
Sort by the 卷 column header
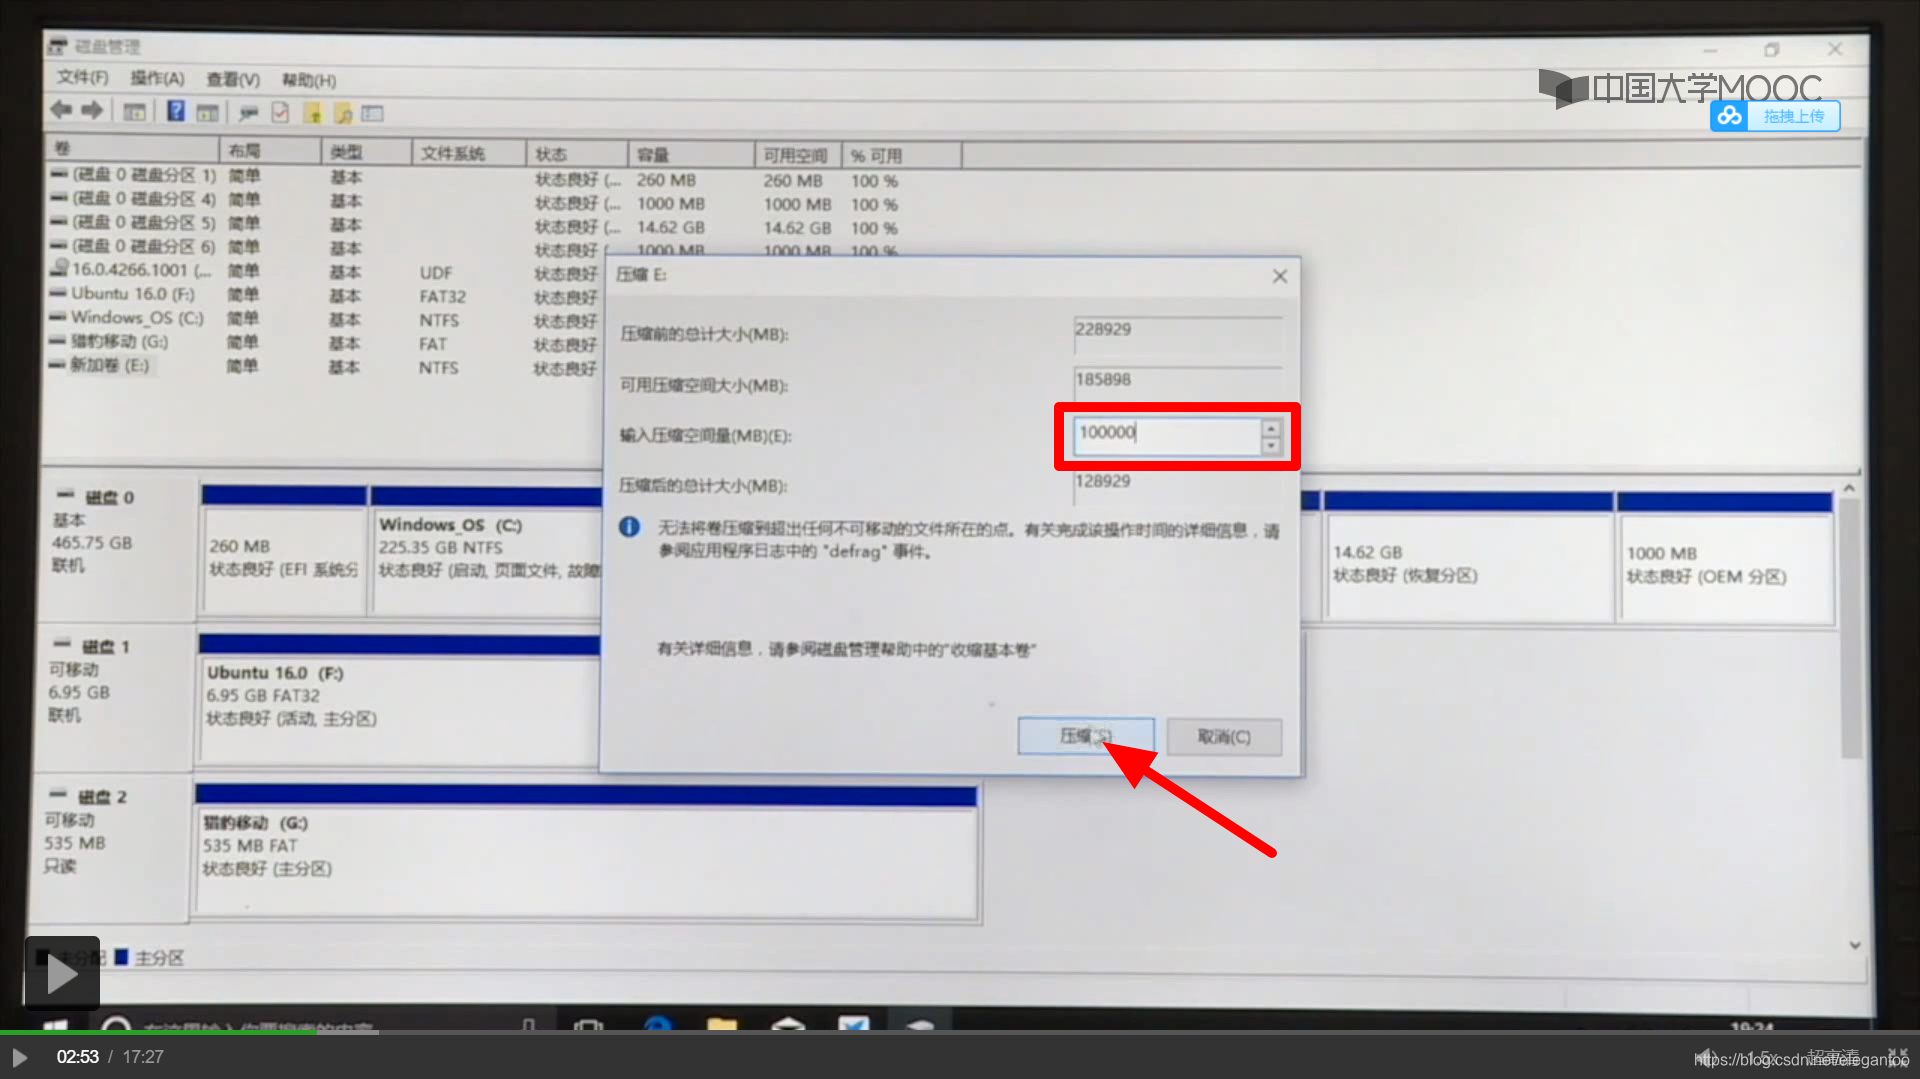pyautogui.click(x=132, y=149)
